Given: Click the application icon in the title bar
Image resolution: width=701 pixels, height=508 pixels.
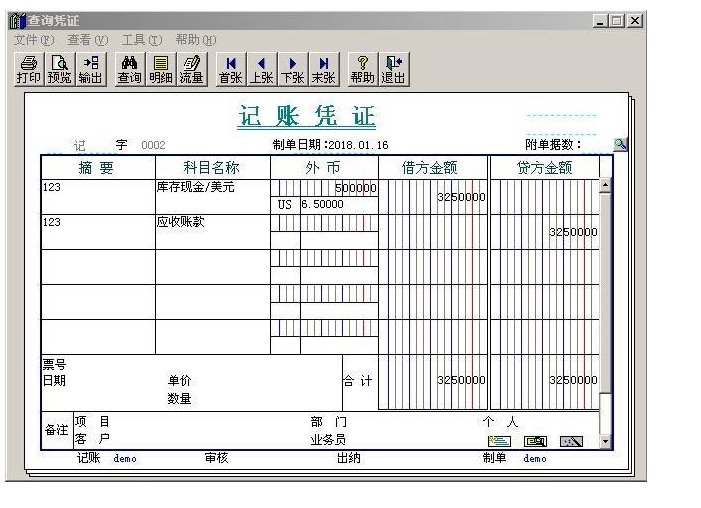Looking at the screenshot, I should (17, 21).
